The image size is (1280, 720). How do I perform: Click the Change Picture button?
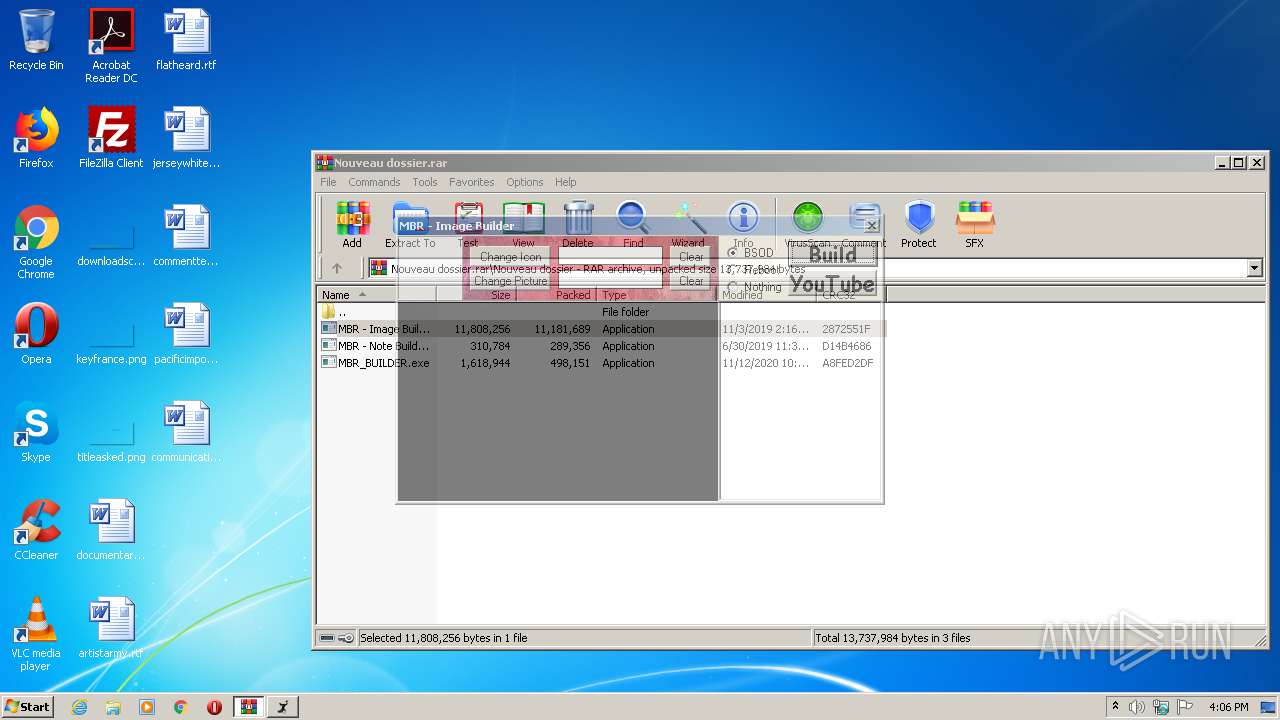(511, 281)
